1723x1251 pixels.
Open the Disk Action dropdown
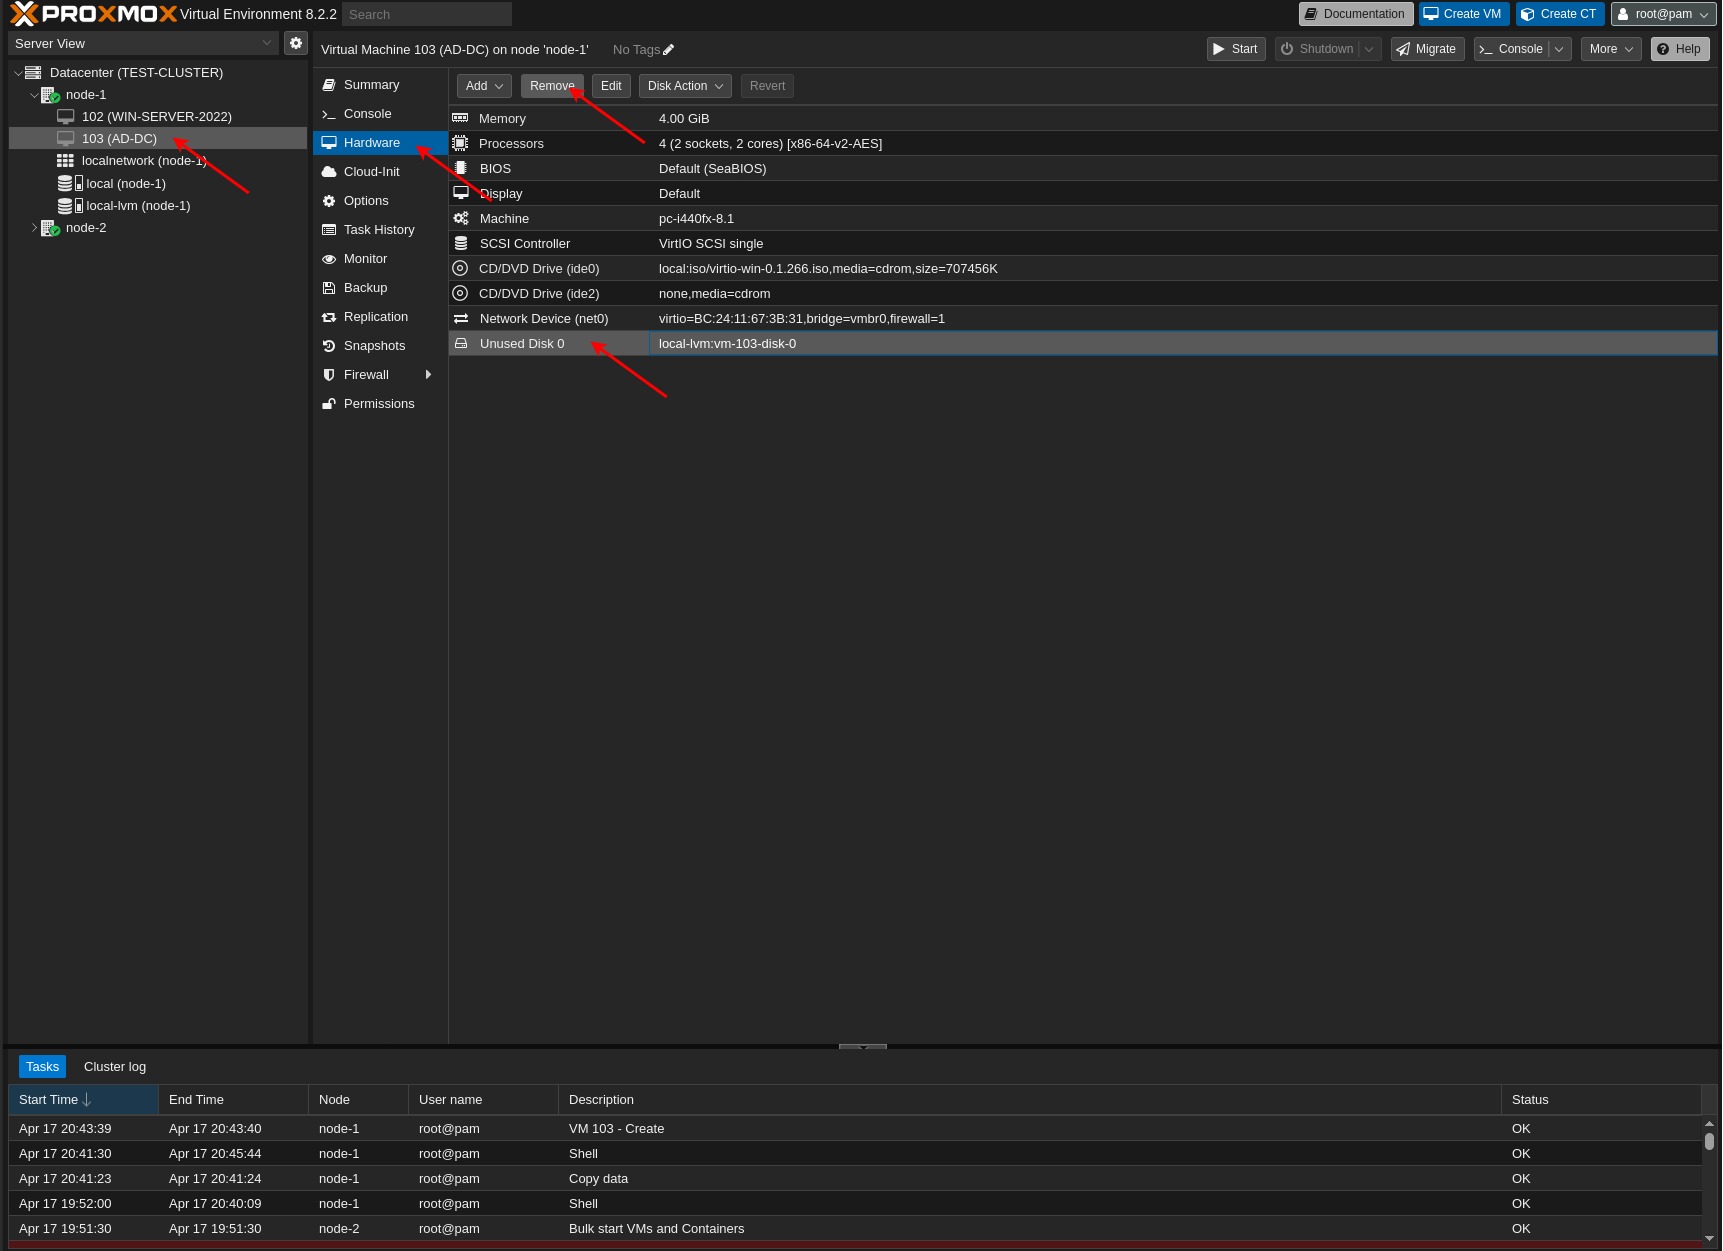(684, 86)
